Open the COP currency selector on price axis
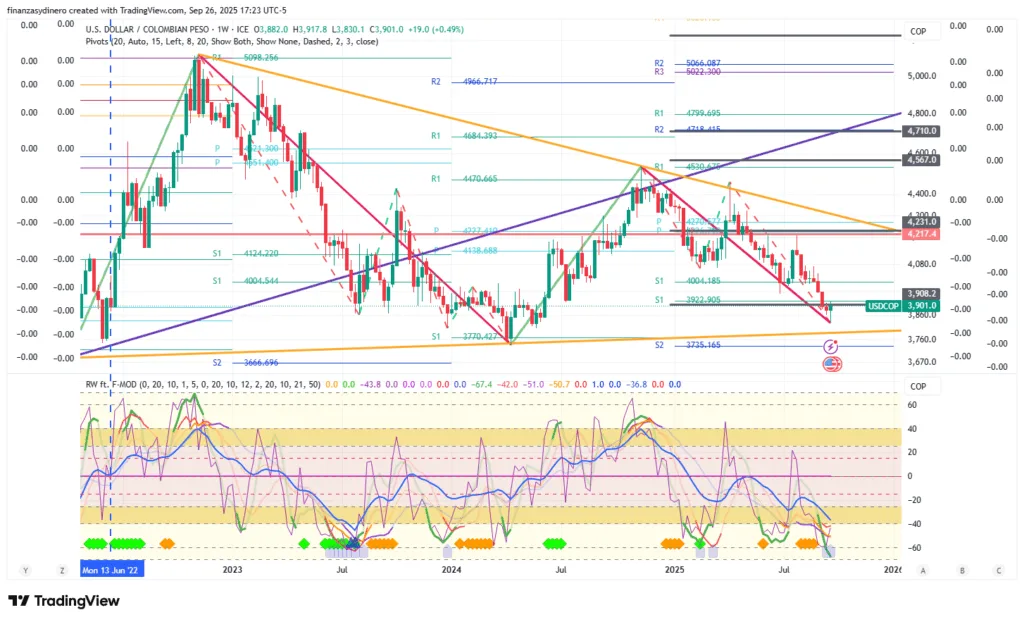Image resolution: width=1024 pixels, height=622 pixels. (917, 32)
